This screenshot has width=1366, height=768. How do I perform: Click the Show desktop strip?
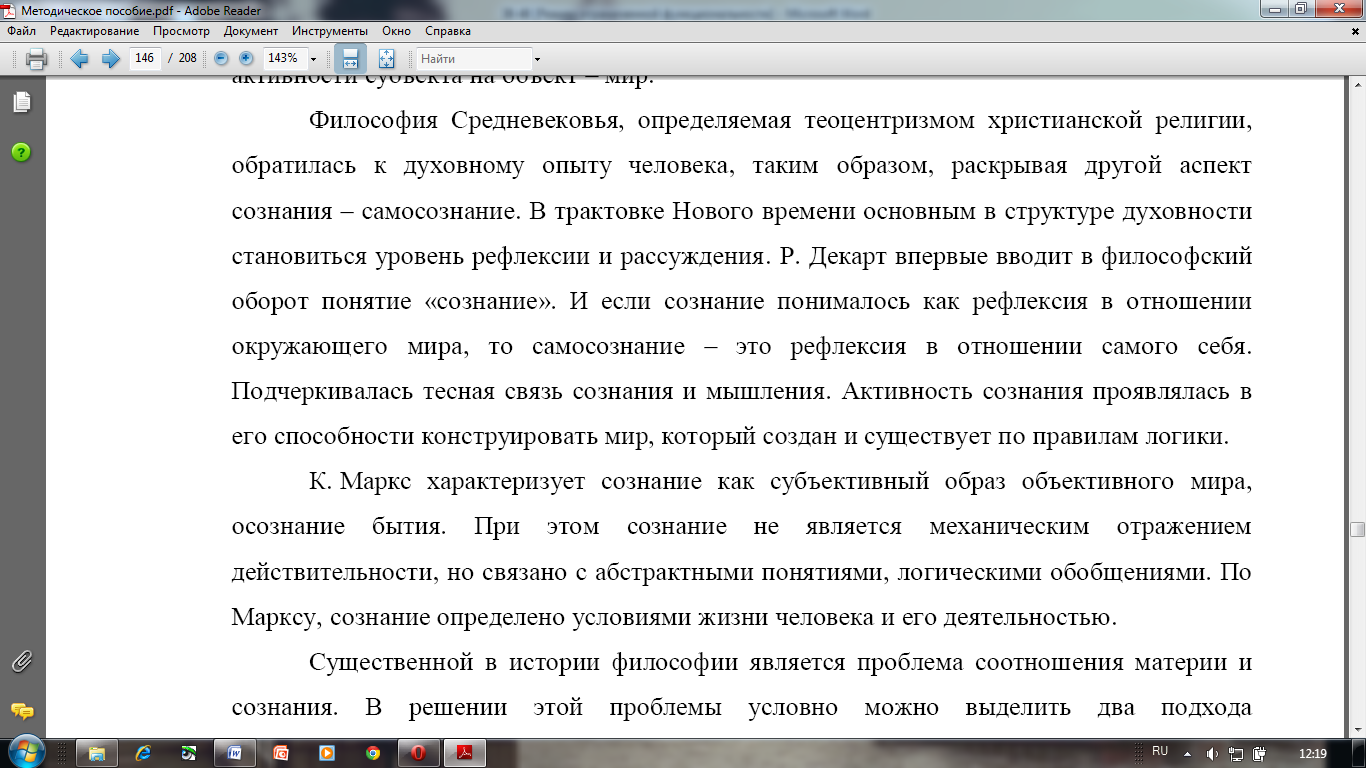[1359, 753]
